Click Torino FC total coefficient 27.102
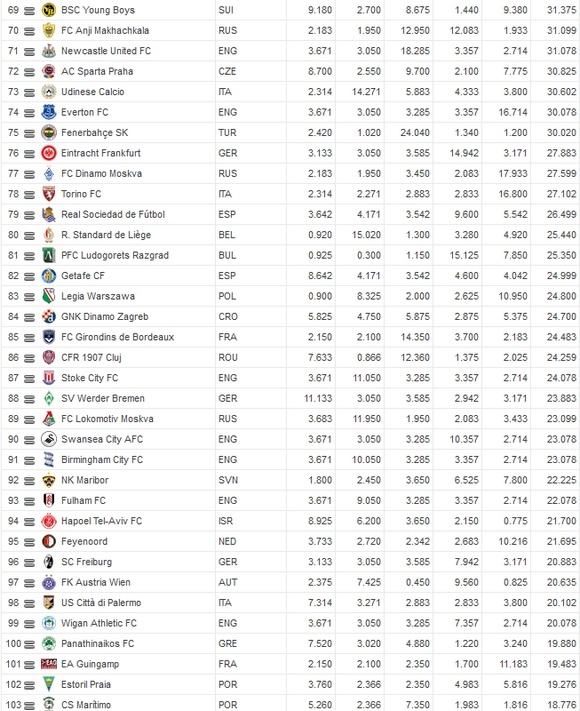This screenshot has height=711, width=580. coord(561,194)
